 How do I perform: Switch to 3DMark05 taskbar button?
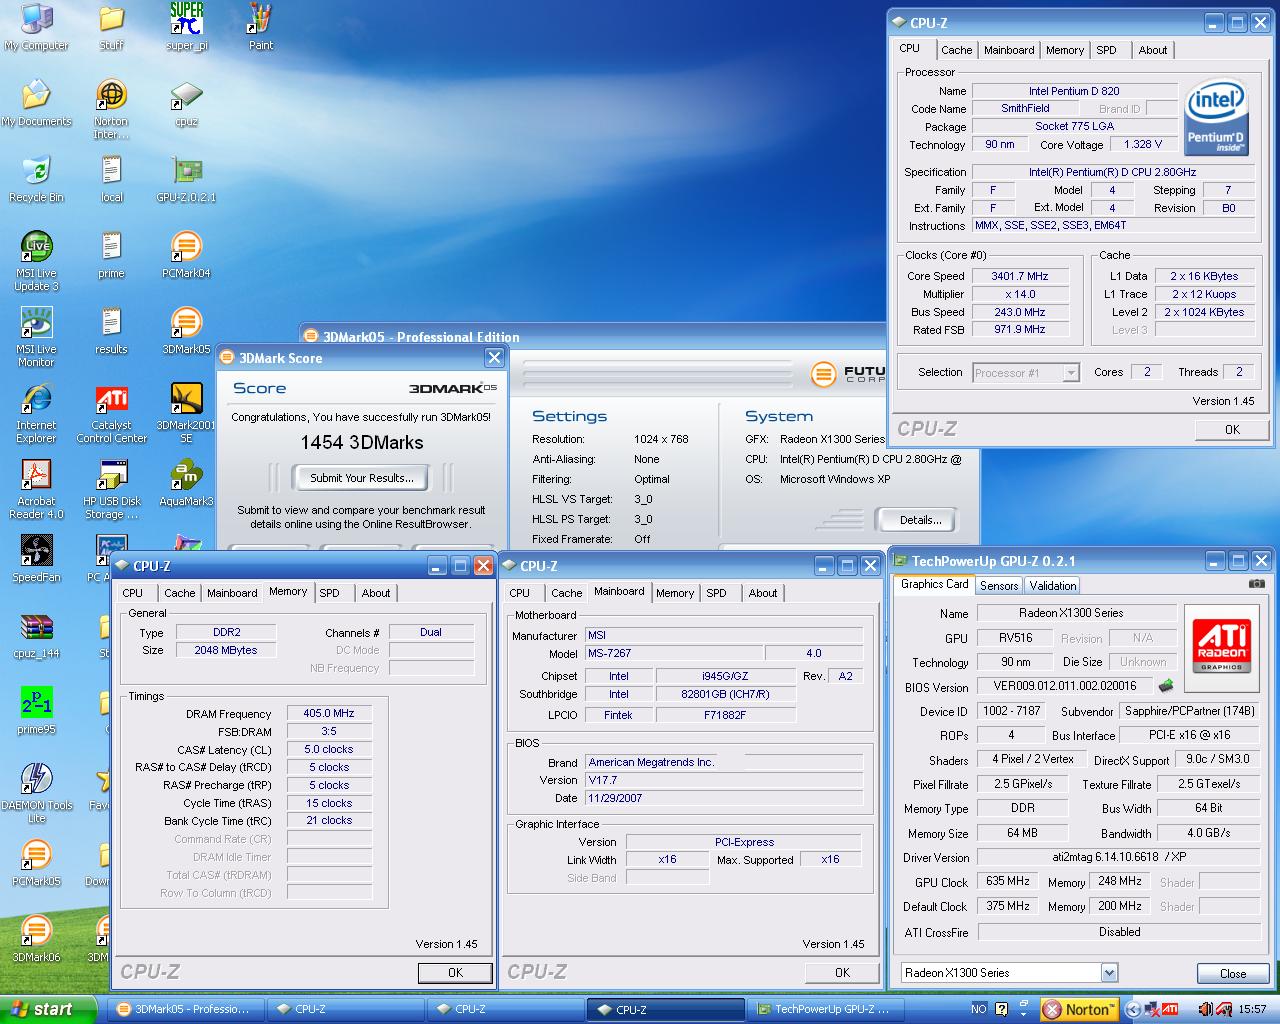(x=184, y=1009)
